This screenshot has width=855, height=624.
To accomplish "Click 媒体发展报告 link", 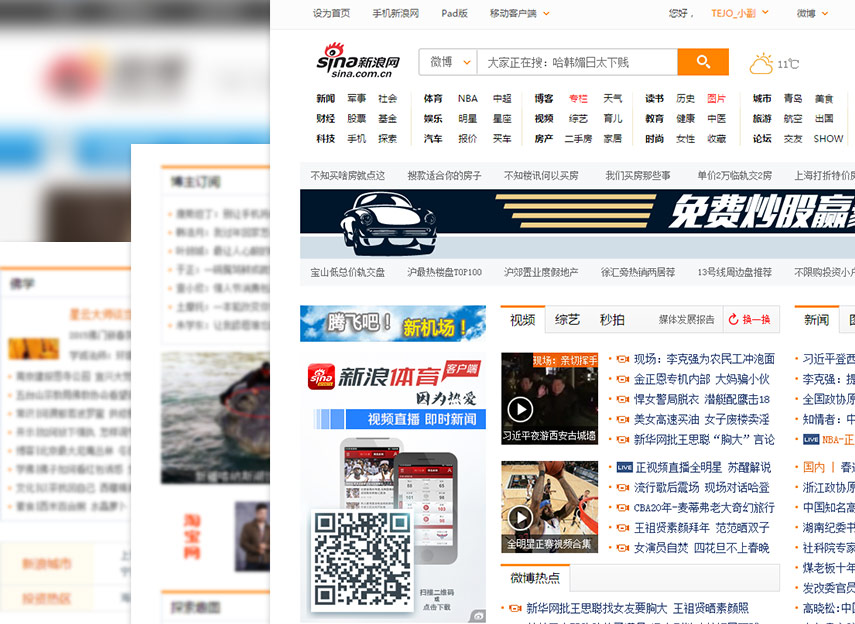I will (x=686, y=320).
